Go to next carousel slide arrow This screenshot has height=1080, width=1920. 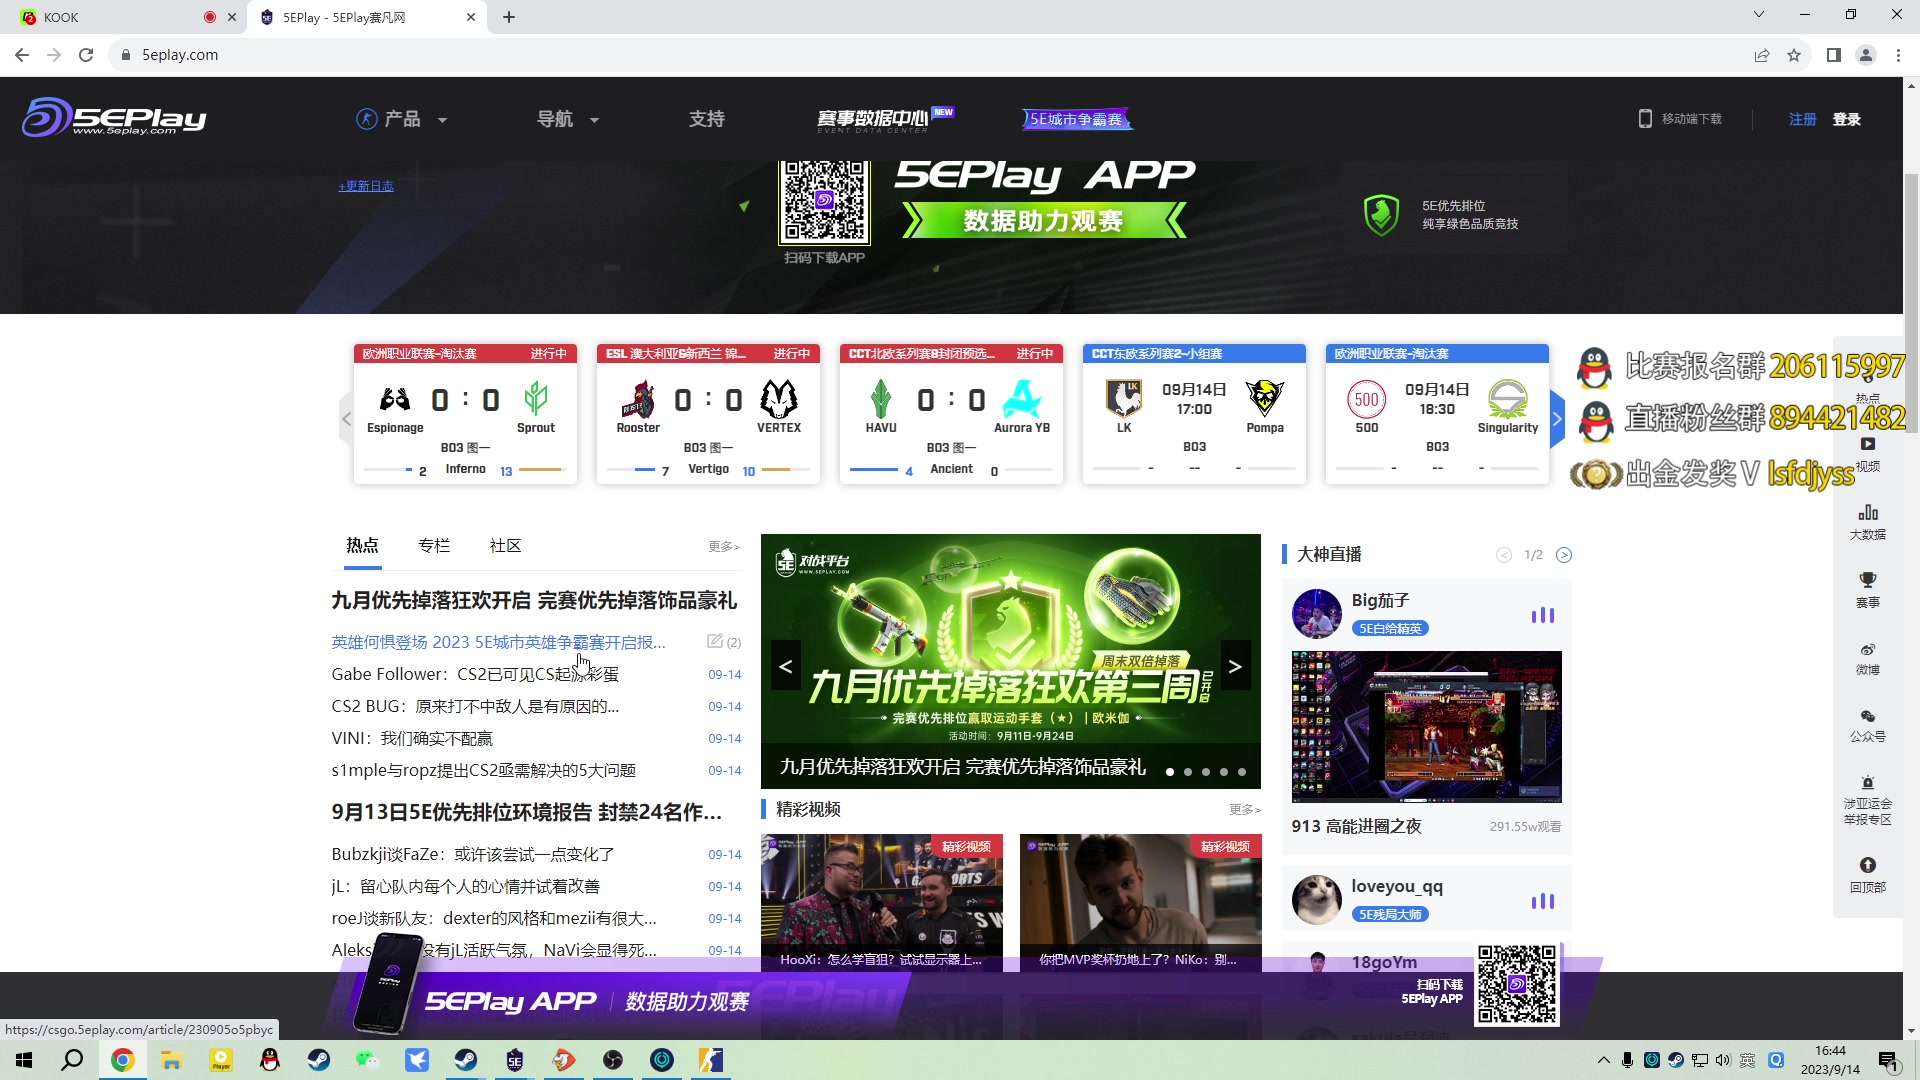(1235, 666)
